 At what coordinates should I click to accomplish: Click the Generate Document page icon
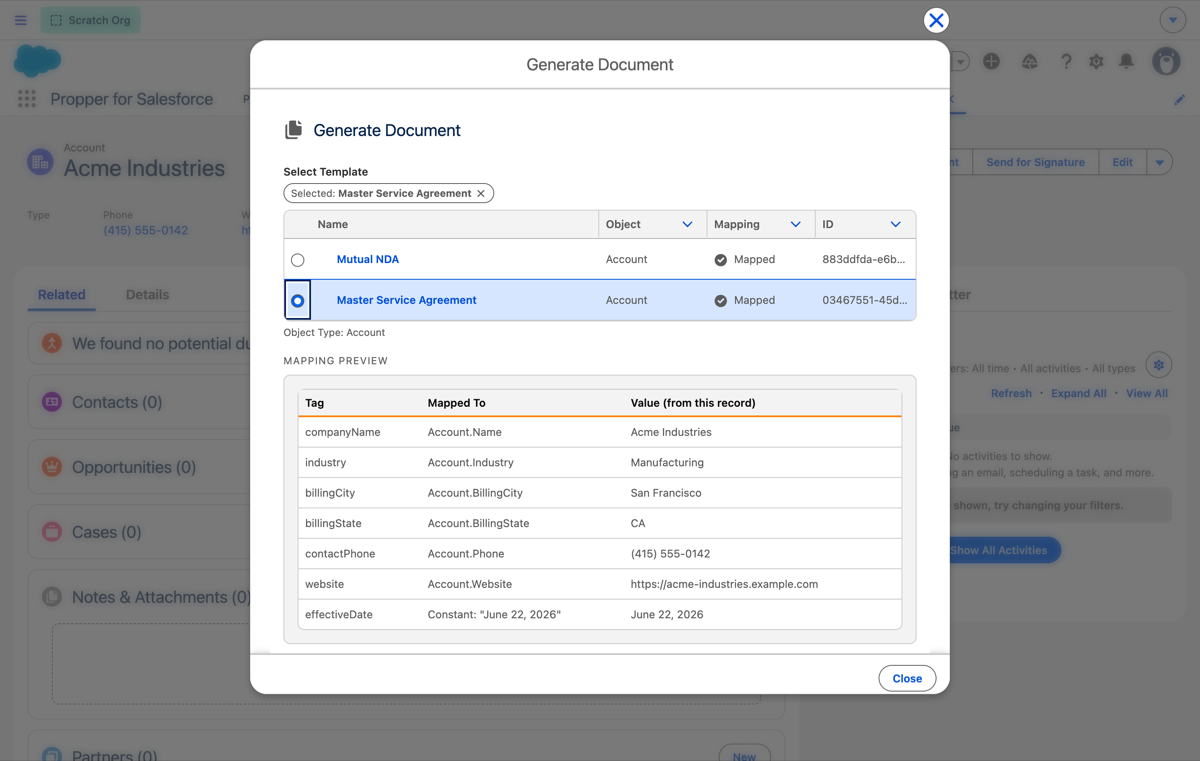293,130
